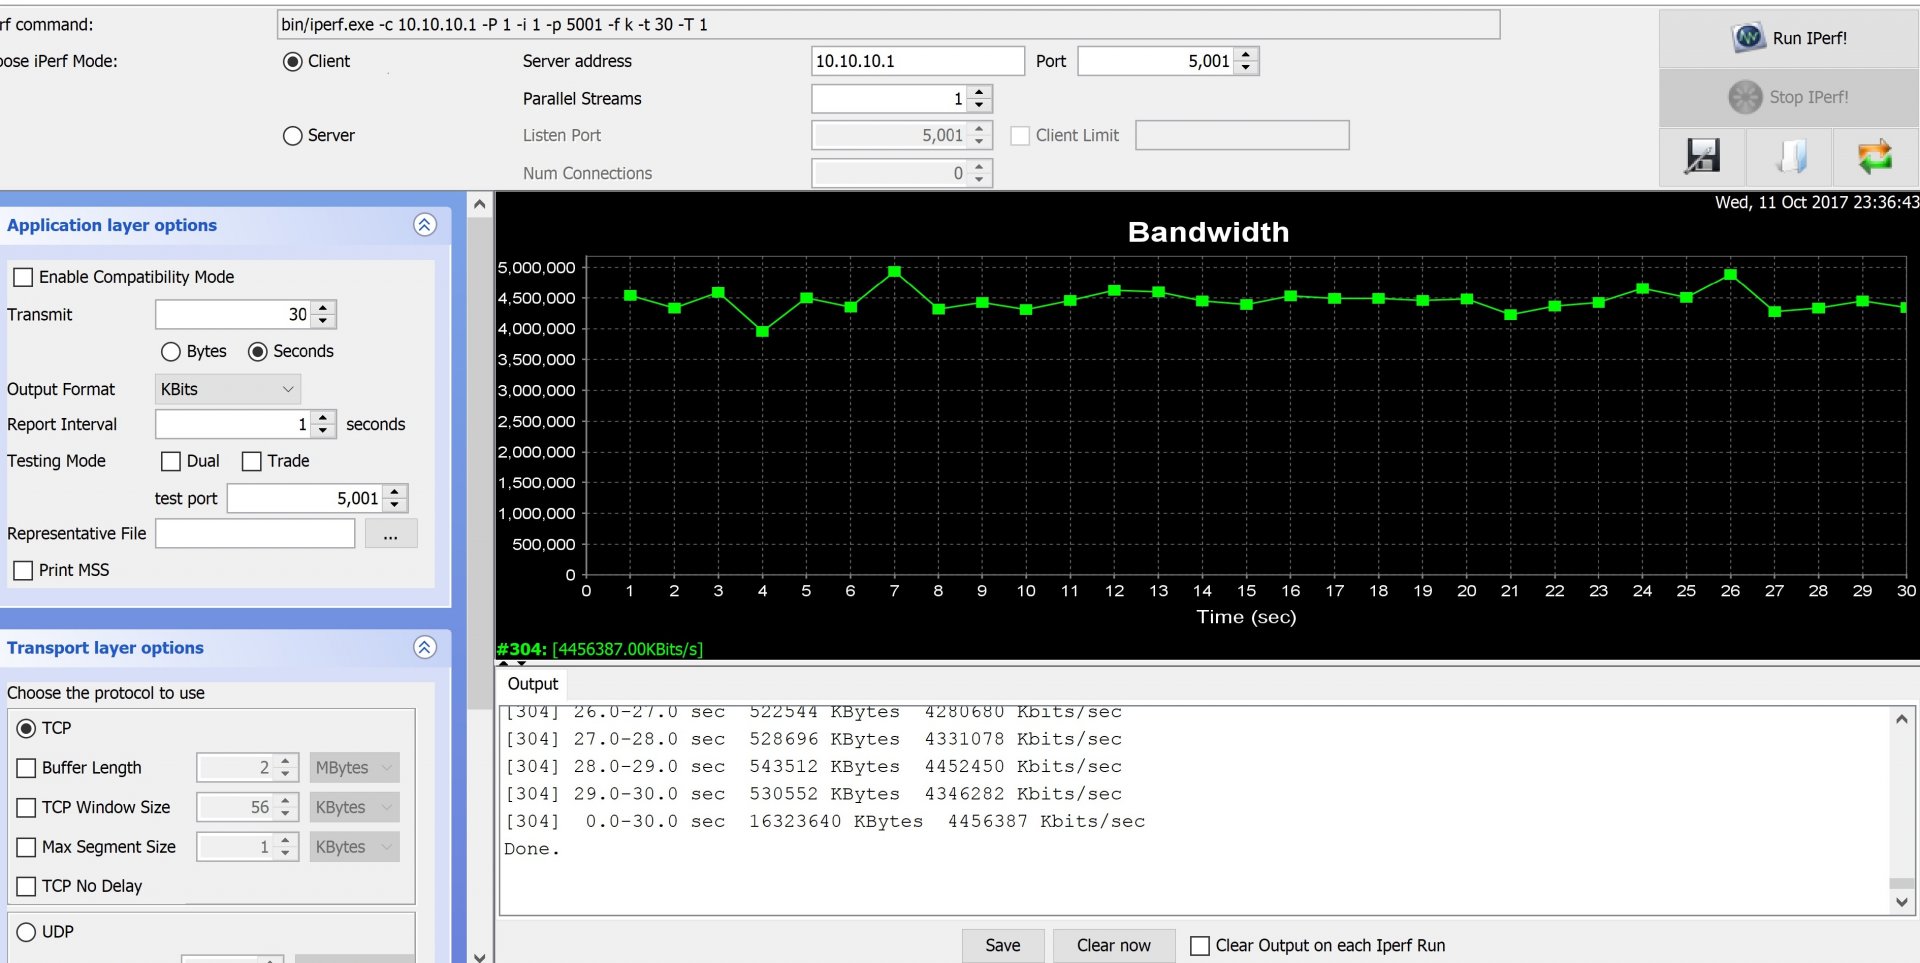Screen dimensions: 1920x963
Task: Click the orange-green arrows refresh icon
Action: [x=1875, y=156]
